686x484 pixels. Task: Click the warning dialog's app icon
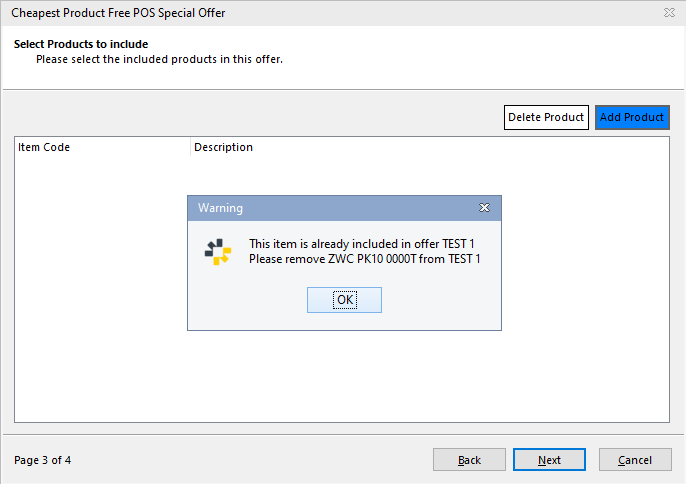pos(218,252)
